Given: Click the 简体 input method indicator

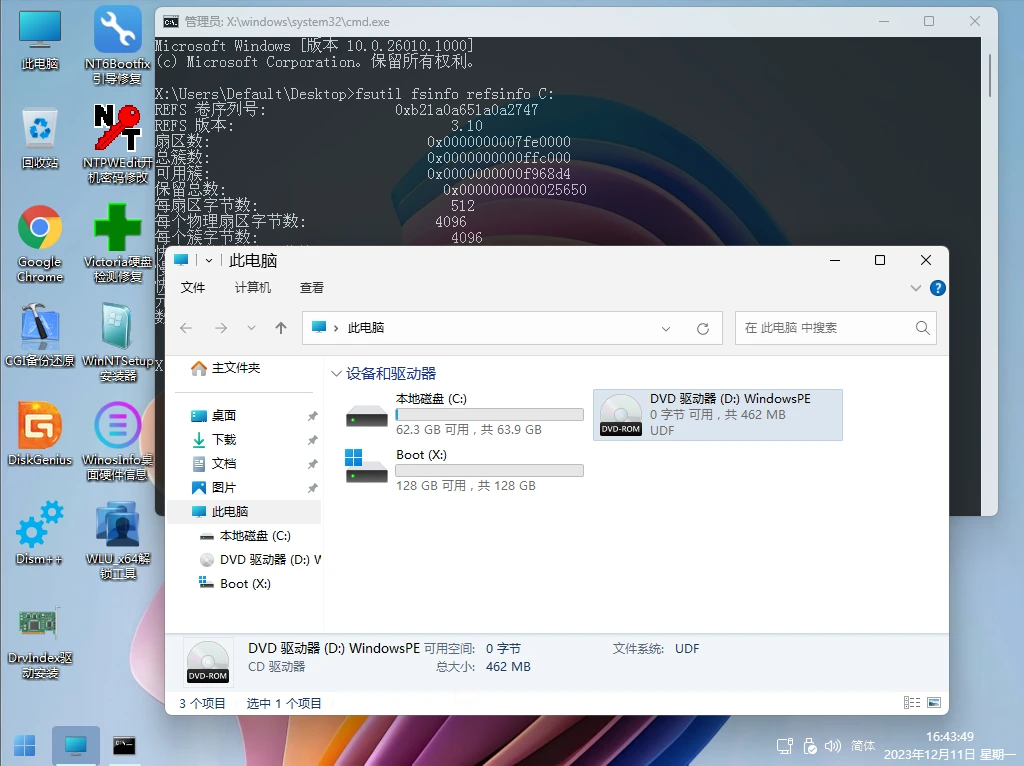Looking at the screenshot, I should (x=863, y=746).
